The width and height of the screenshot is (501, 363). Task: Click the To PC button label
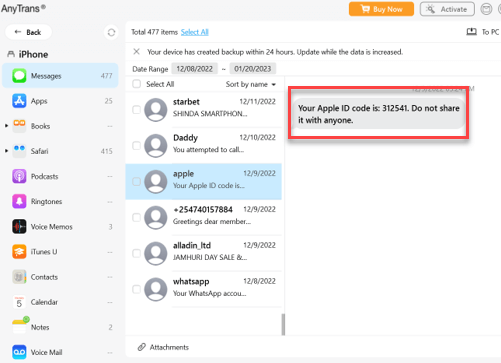[490, 32]
